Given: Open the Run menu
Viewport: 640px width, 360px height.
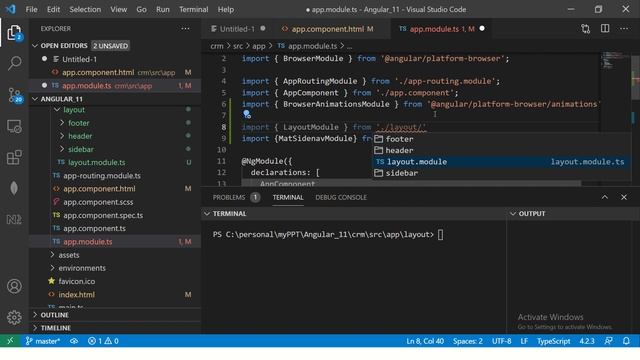Looking at the screenshot, I should point(163,9).
